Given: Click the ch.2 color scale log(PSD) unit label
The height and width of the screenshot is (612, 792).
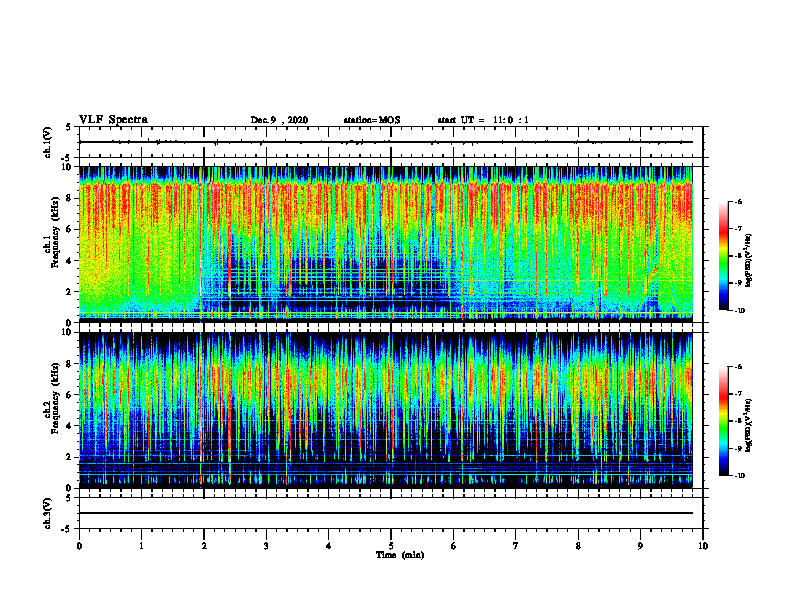Looking at the screenshot, I should pos(749,425).
